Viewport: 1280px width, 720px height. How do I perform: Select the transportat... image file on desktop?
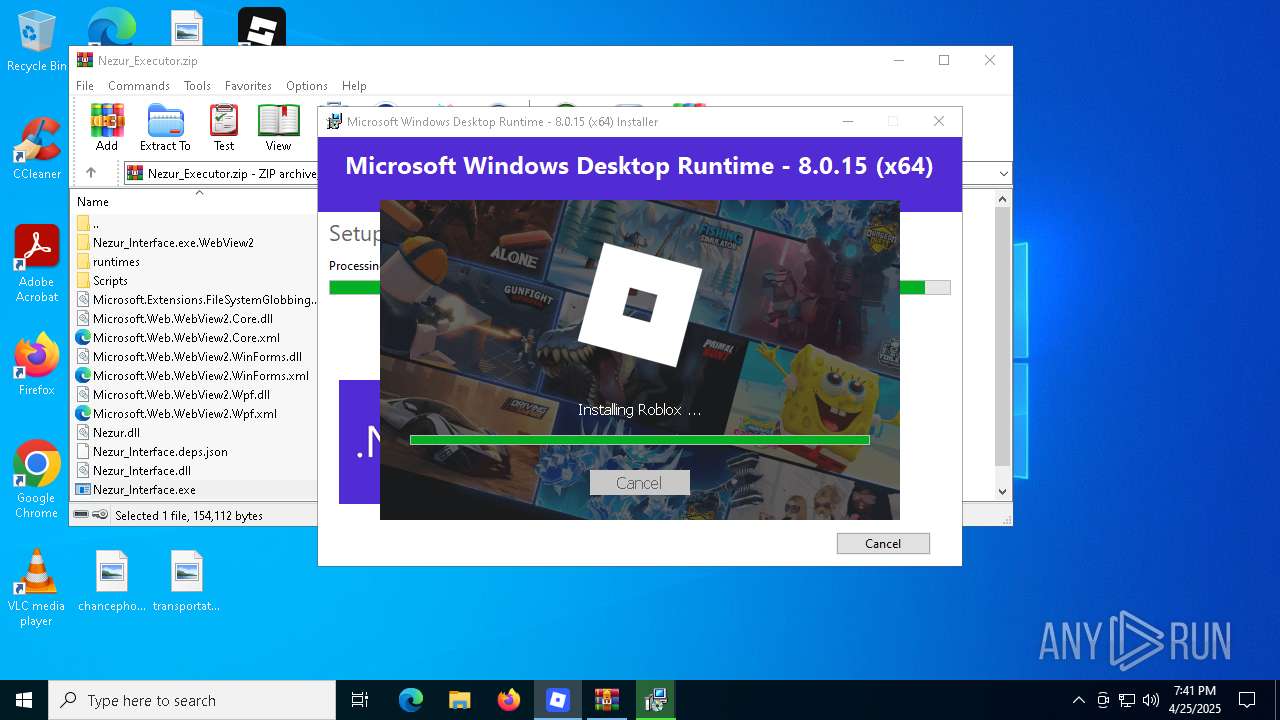tap(186, 581)
